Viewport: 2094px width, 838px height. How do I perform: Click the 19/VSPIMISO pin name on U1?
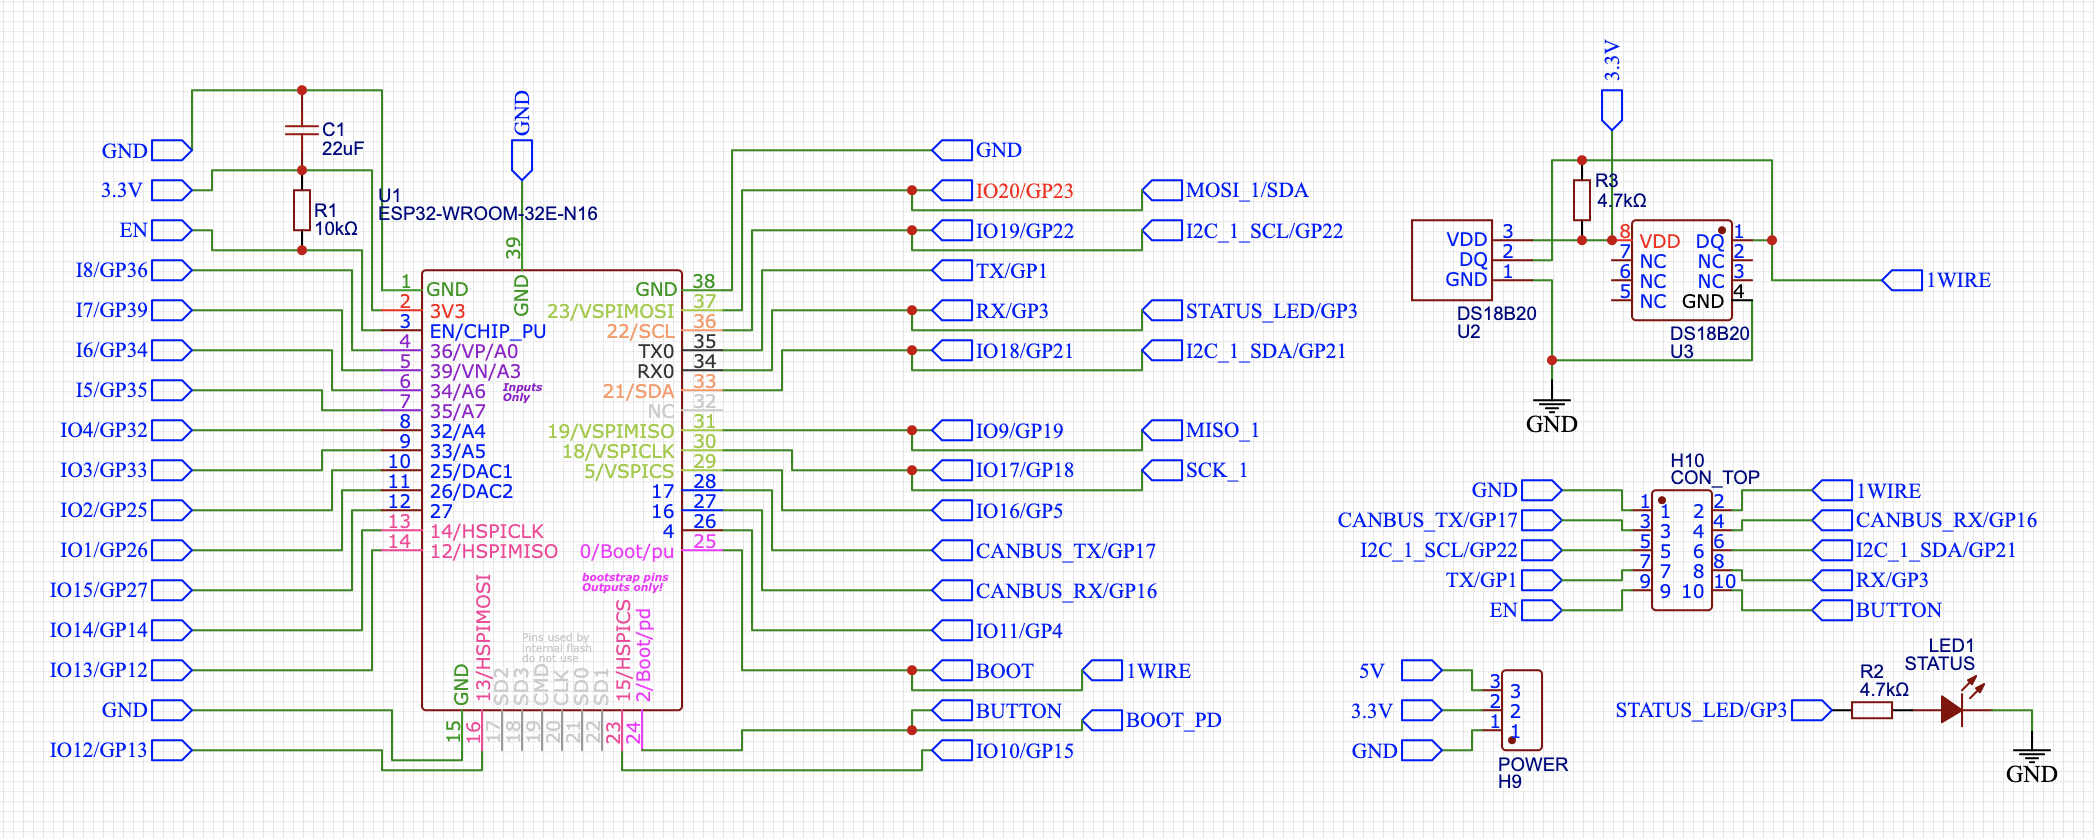pyautogui.click(x=611, y=431)
